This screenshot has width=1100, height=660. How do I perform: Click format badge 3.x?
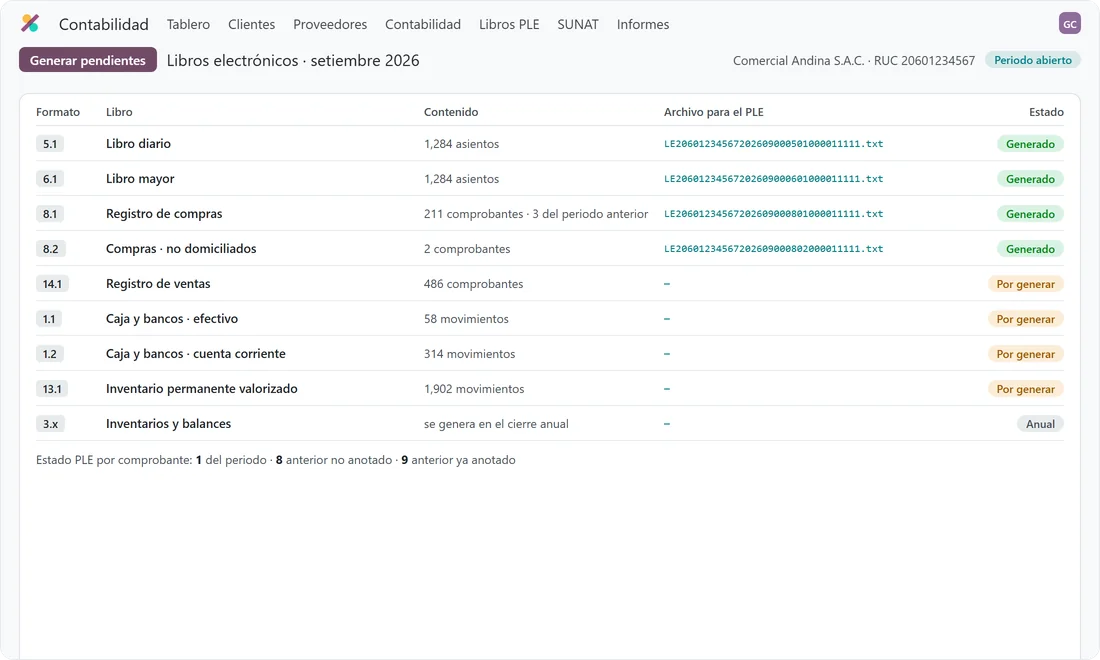[51, 424]
